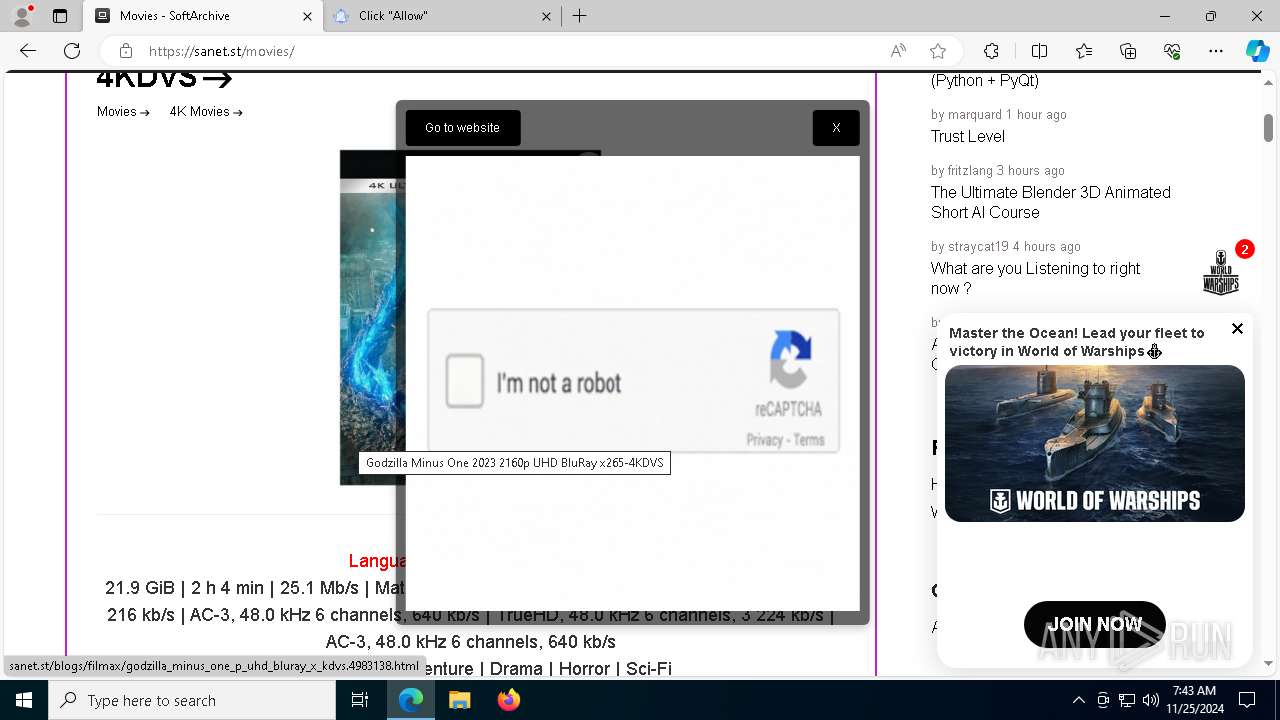This screenshot has width=1280, height=720.
Task: Open a new browser tab
Action: 579,16
